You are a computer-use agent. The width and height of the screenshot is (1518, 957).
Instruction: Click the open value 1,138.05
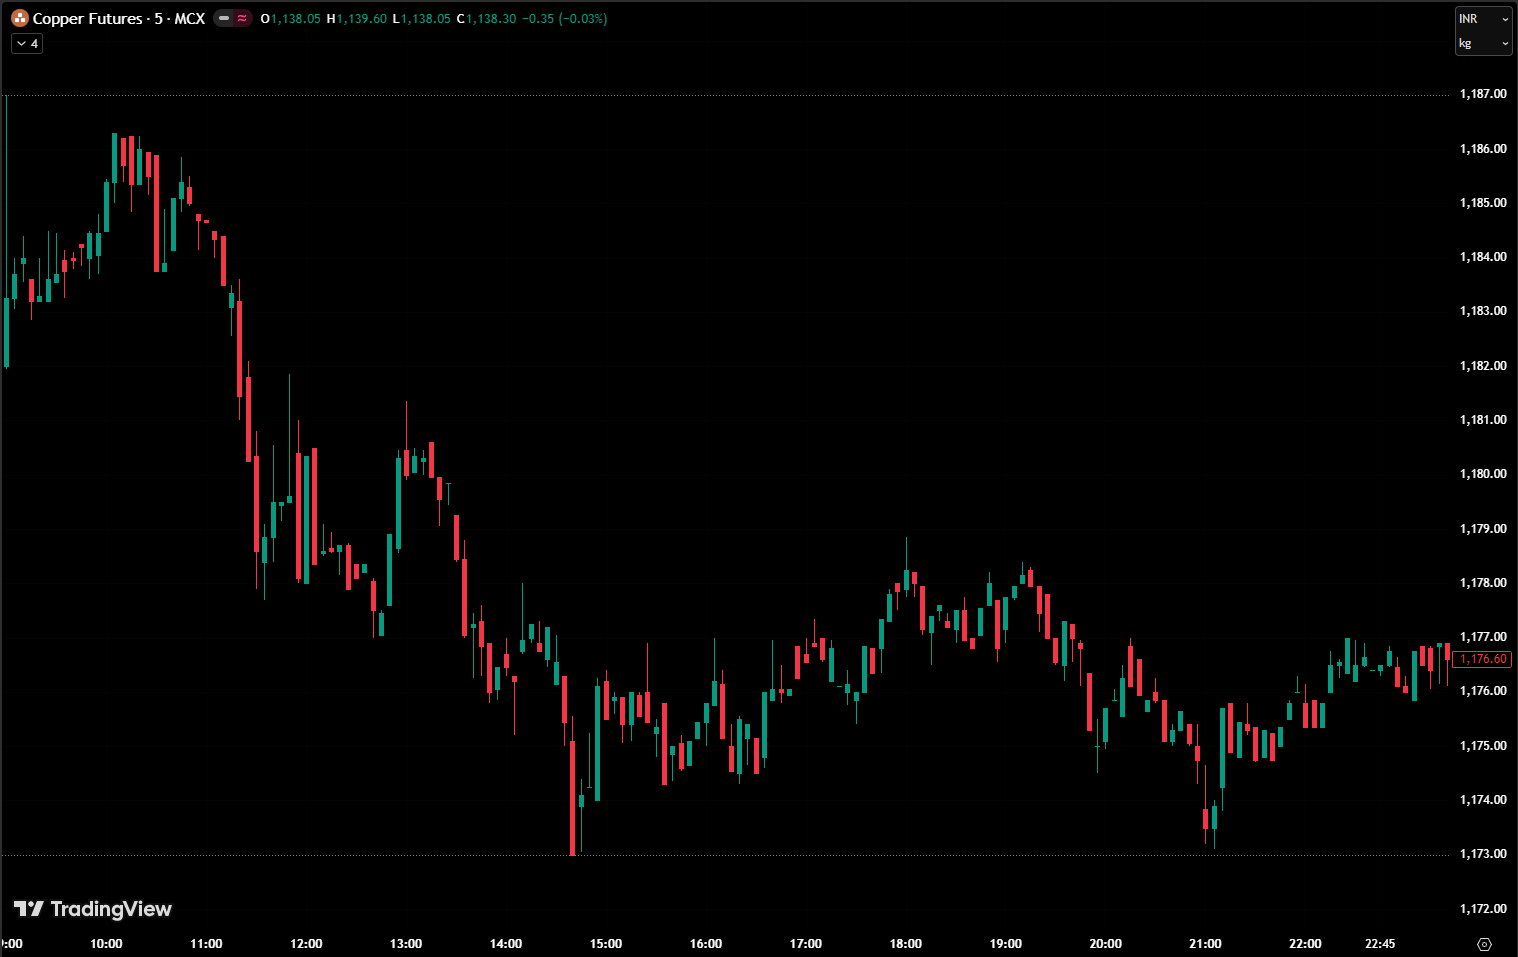pyautogui.click(x=295, y=19)
